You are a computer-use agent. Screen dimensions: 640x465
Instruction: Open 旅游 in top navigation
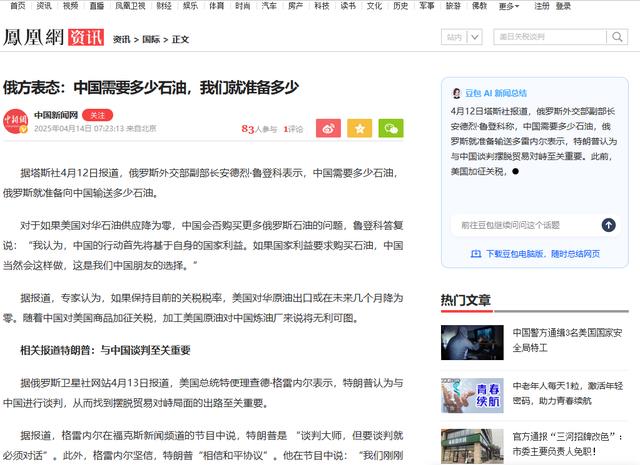coord(453,6)
